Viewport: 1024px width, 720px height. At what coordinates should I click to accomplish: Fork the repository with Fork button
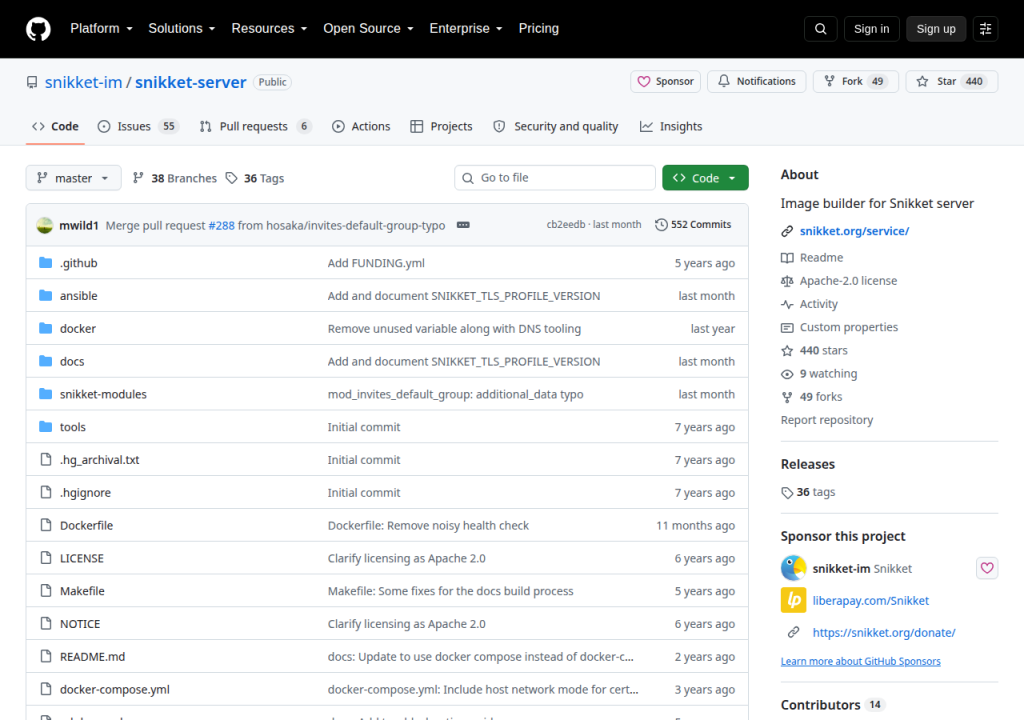click(x=856, y=82)
